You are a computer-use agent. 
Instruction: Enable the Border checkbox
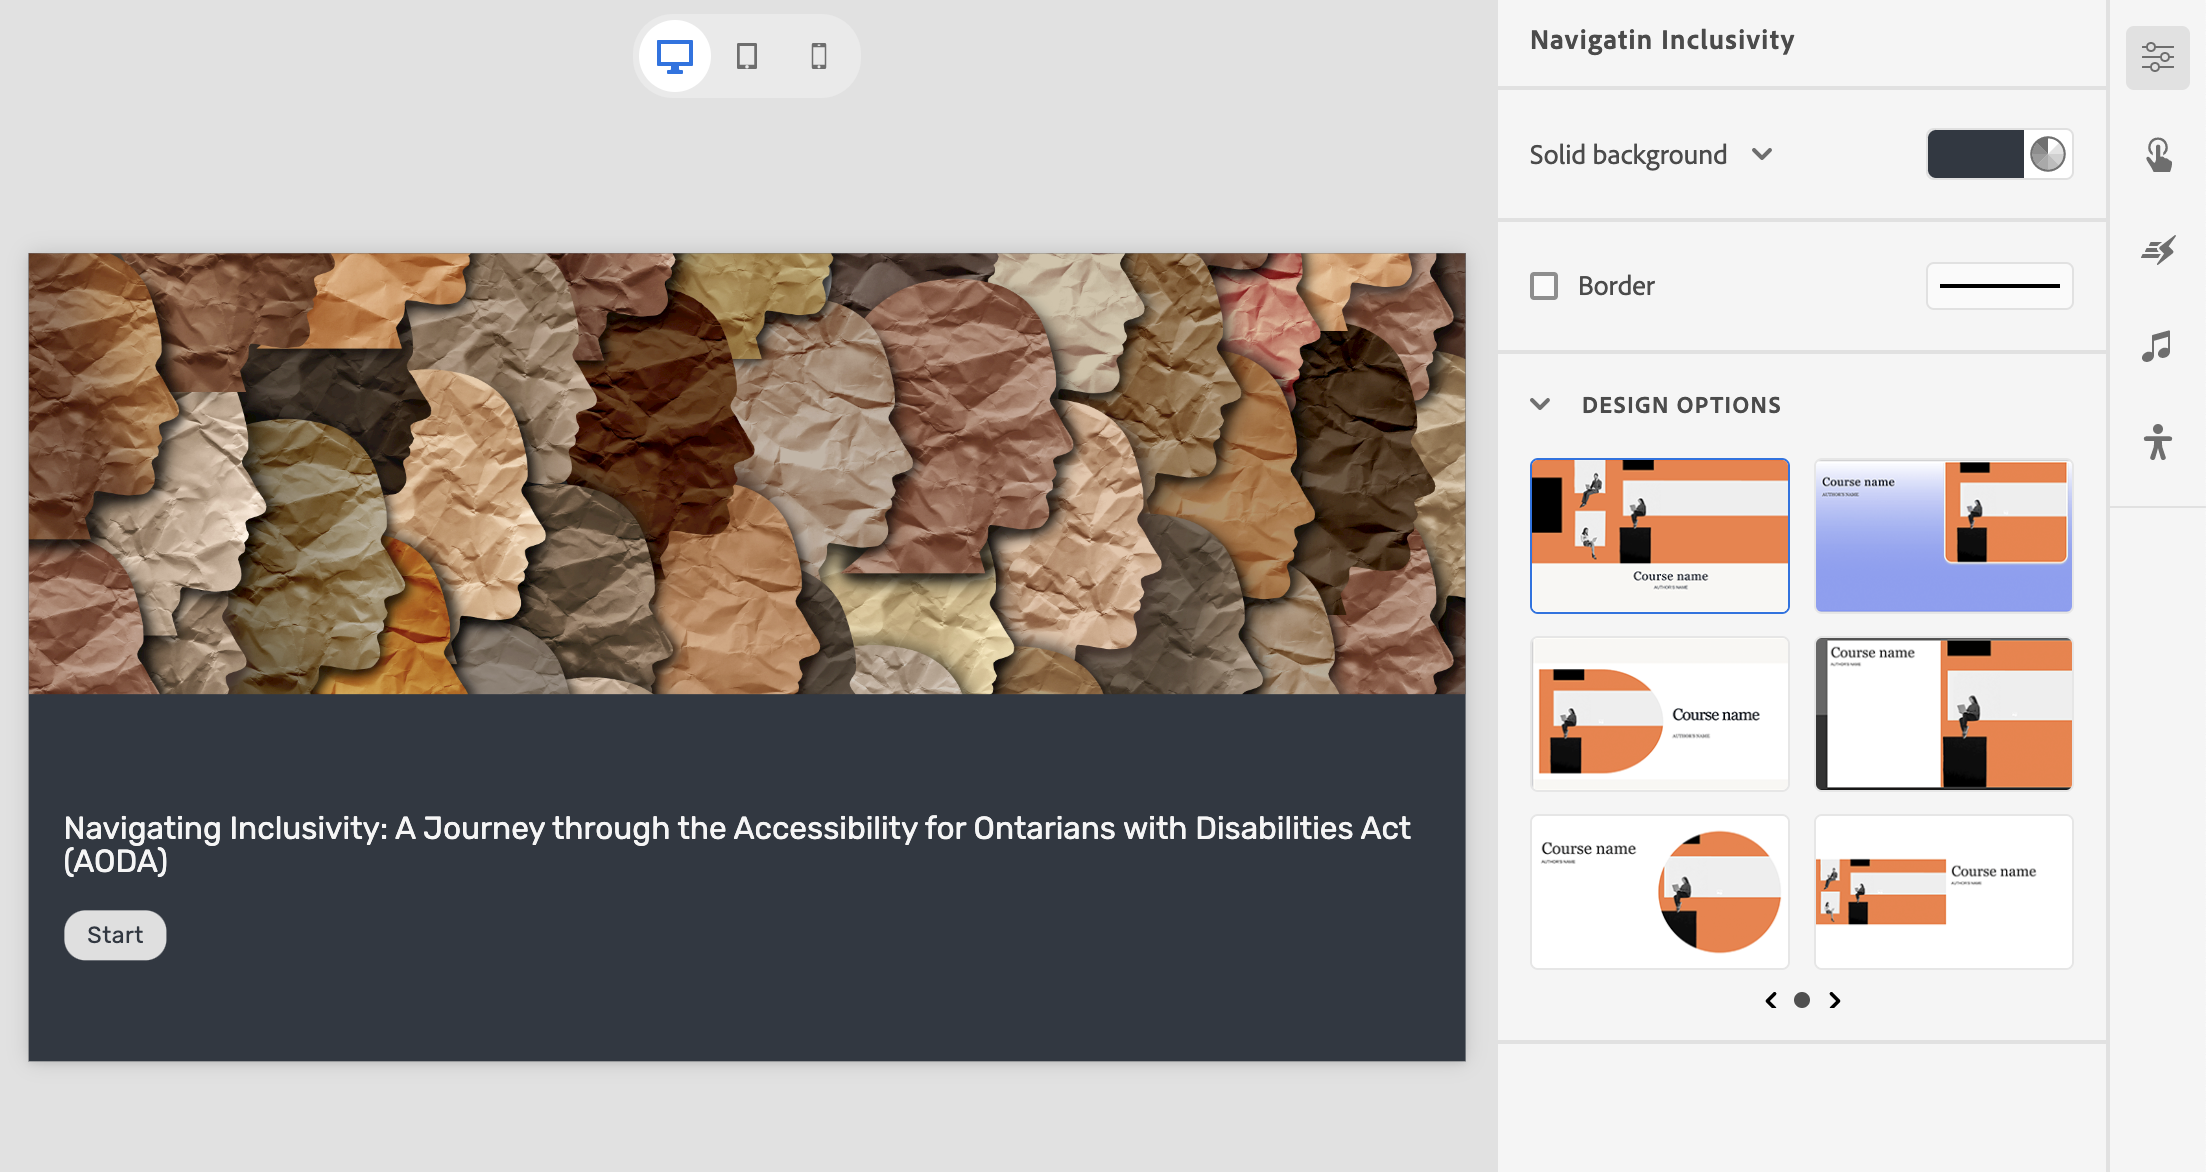point(1544,286)
